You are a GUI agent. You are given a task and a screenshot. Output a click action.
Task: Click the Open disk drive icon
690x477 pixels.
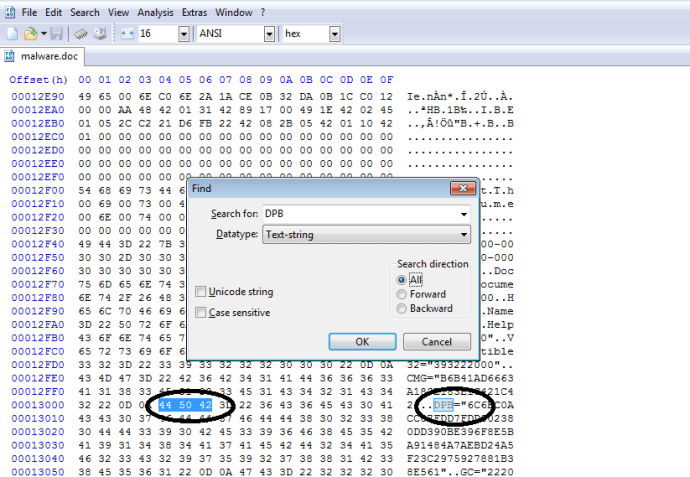(x=100, y=34)
